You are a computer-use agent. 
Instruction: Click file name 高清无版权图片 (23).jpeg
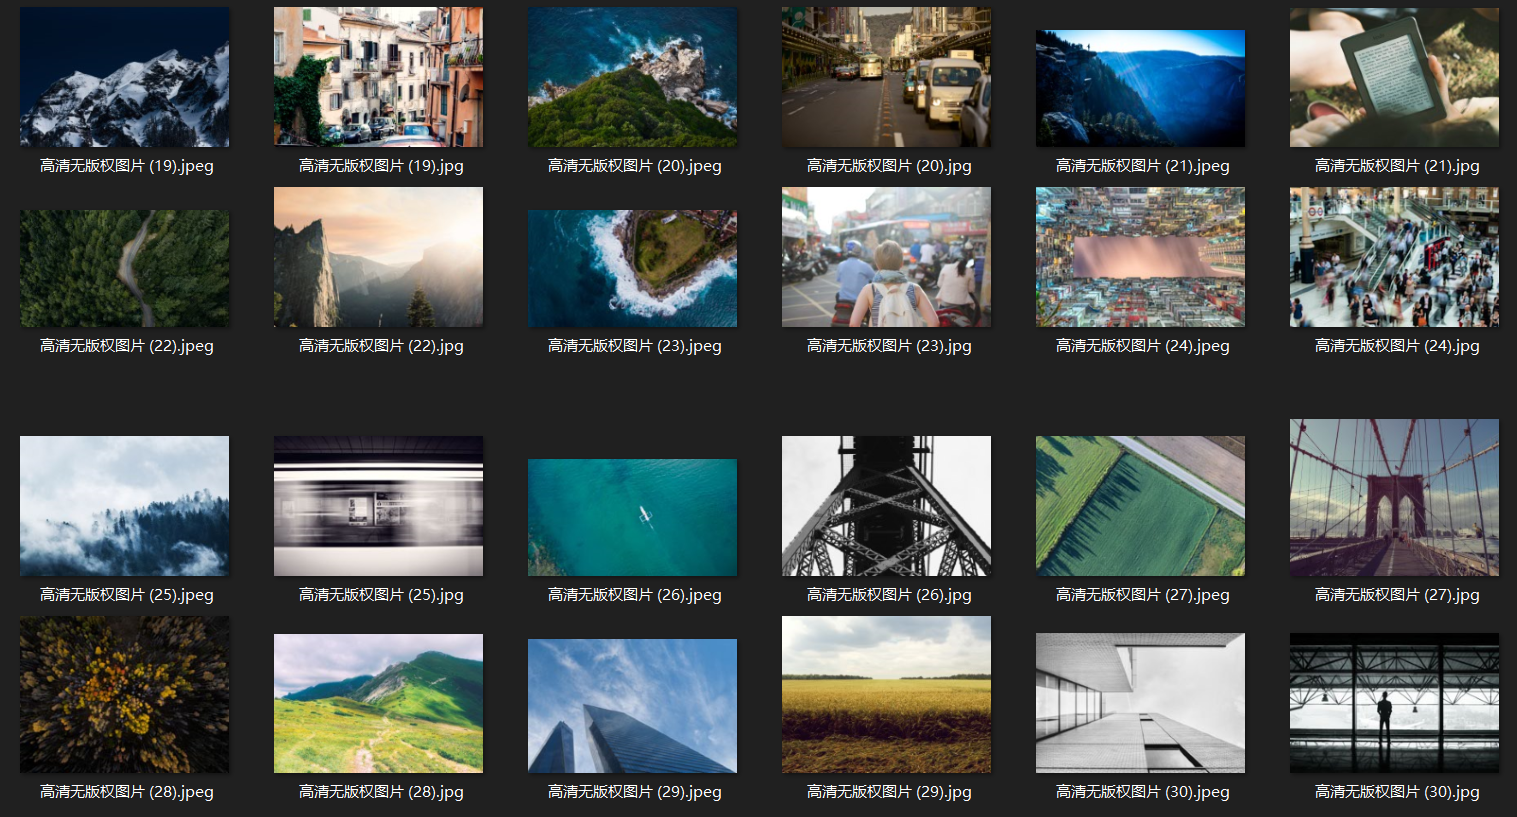coord(635,346)
